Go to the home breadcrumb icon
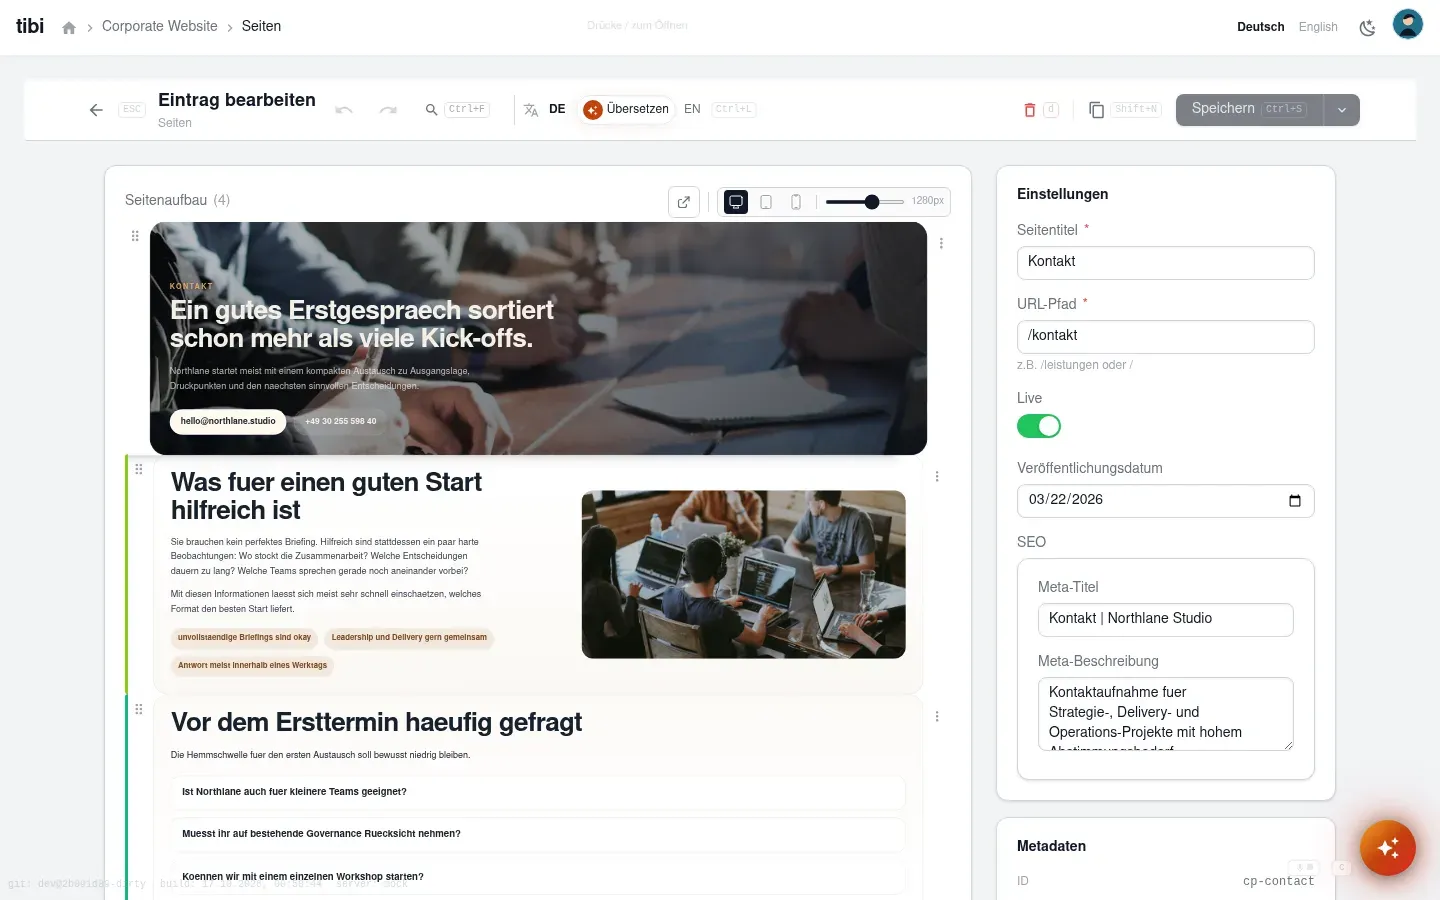 (x=69, y=27)
